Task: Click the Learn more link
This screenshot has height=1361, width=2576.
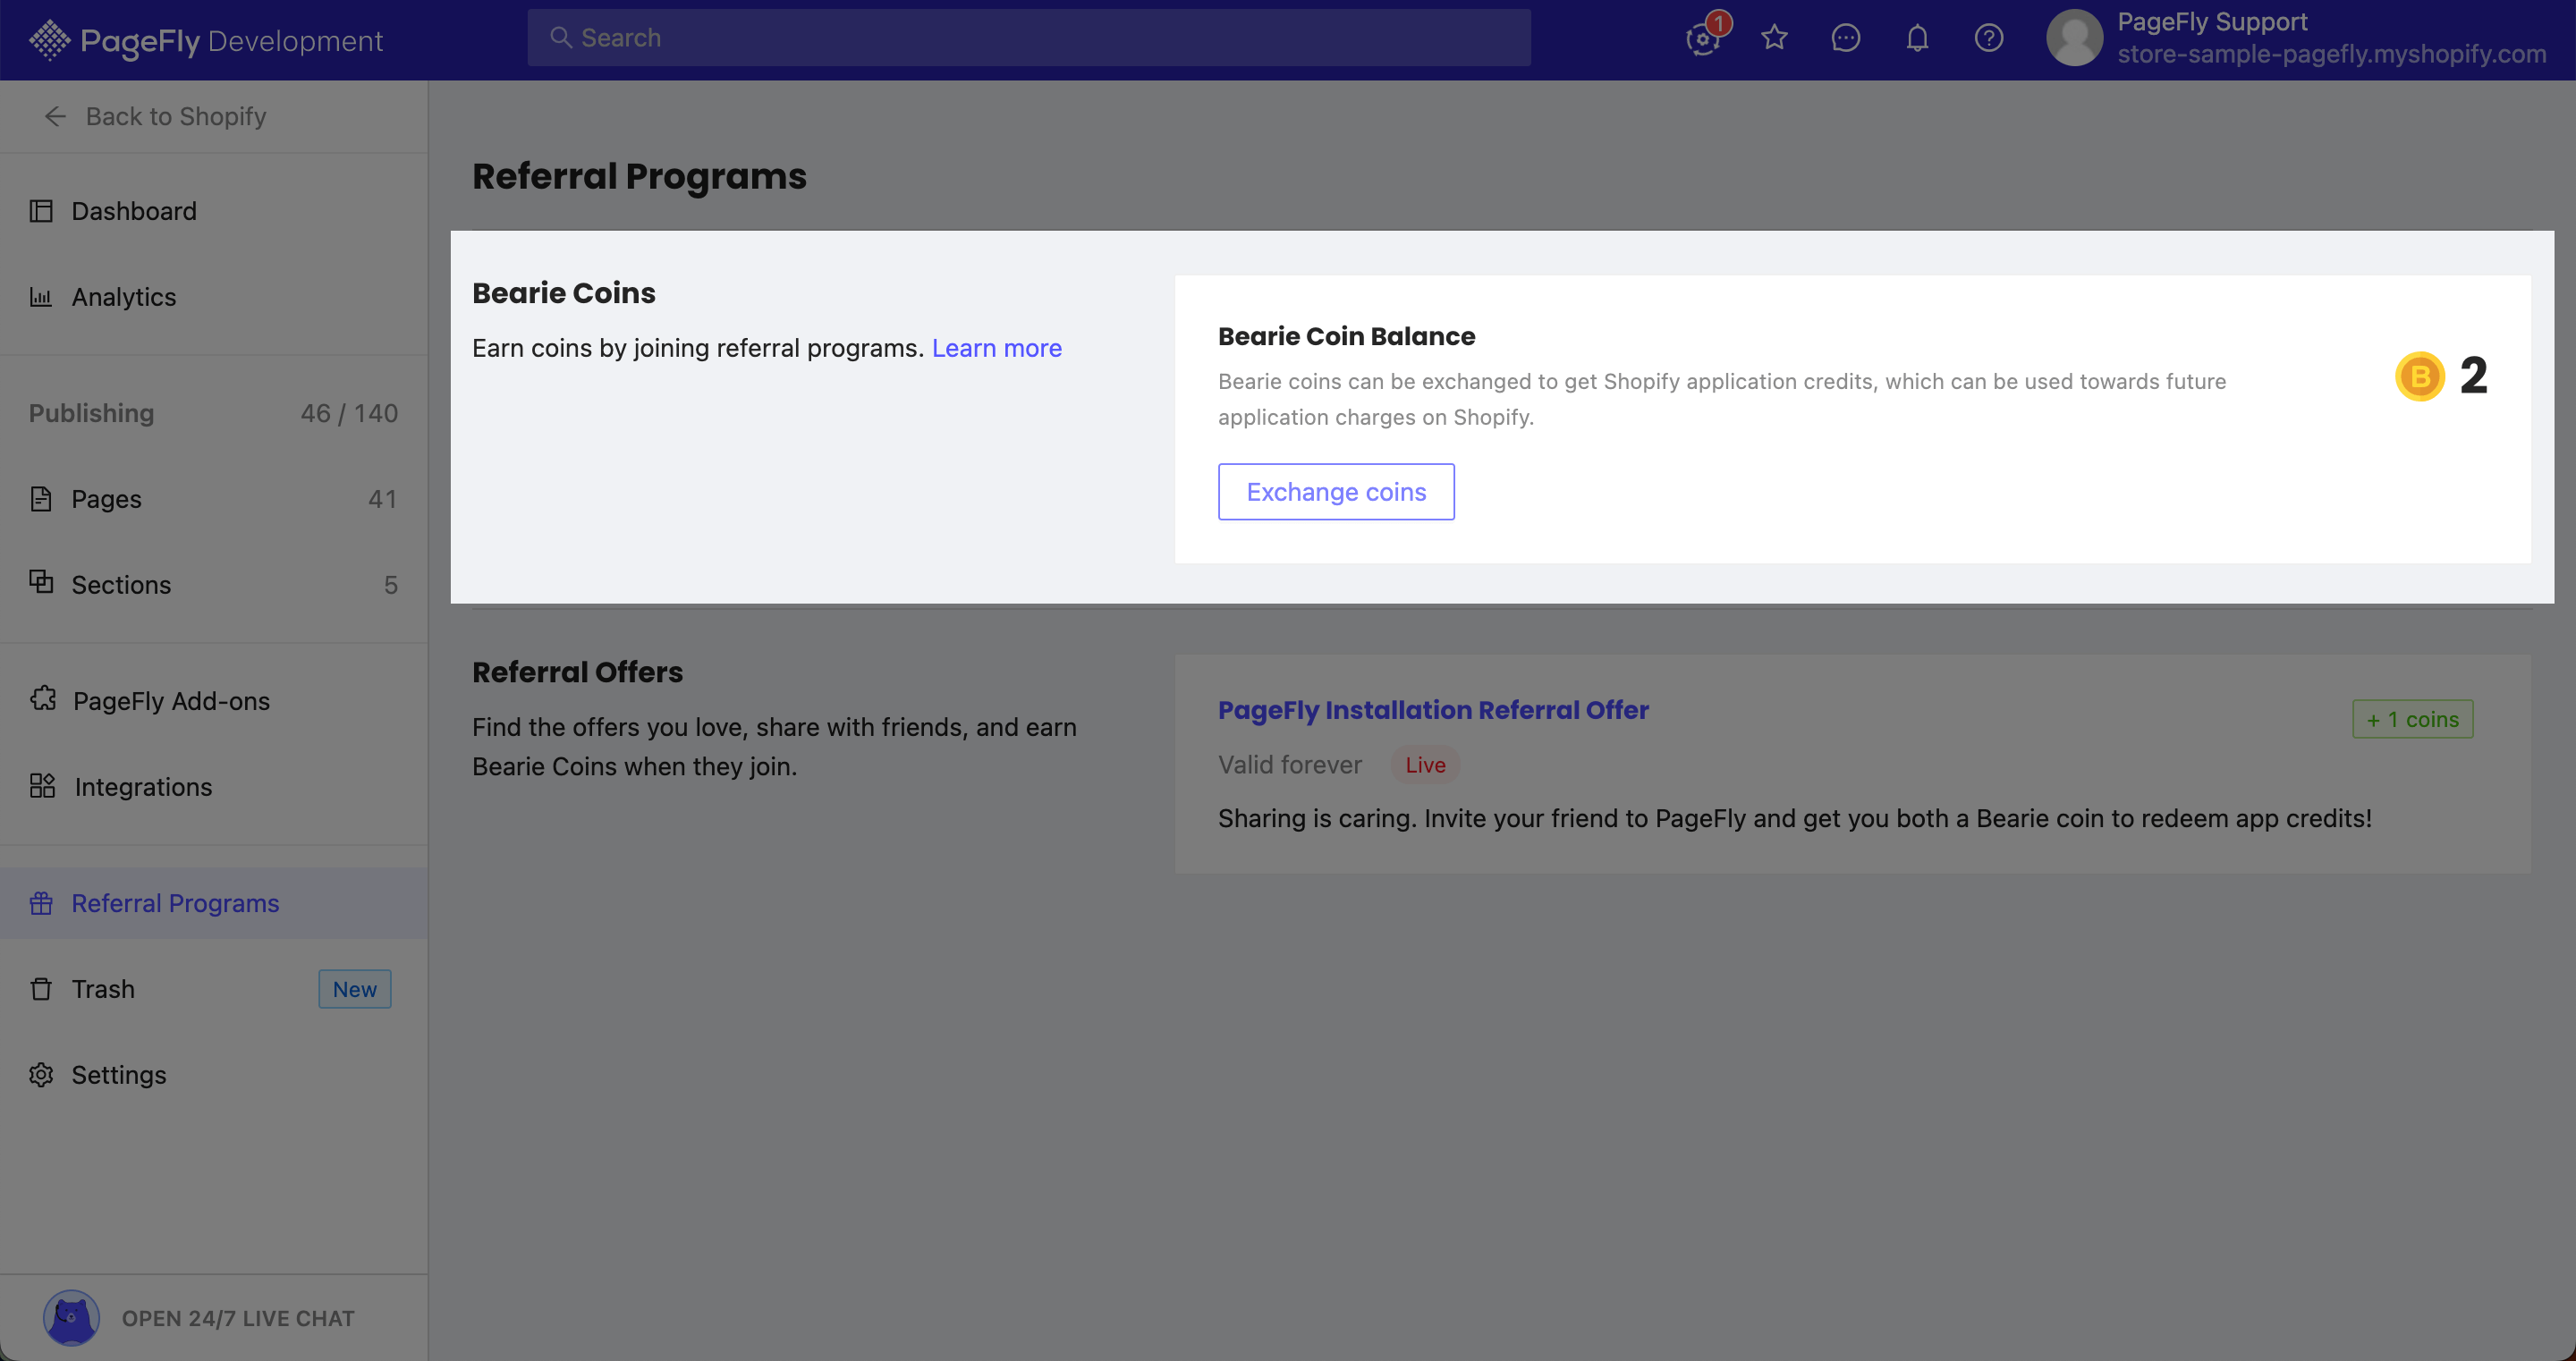Action: click(x=997, y=348)
